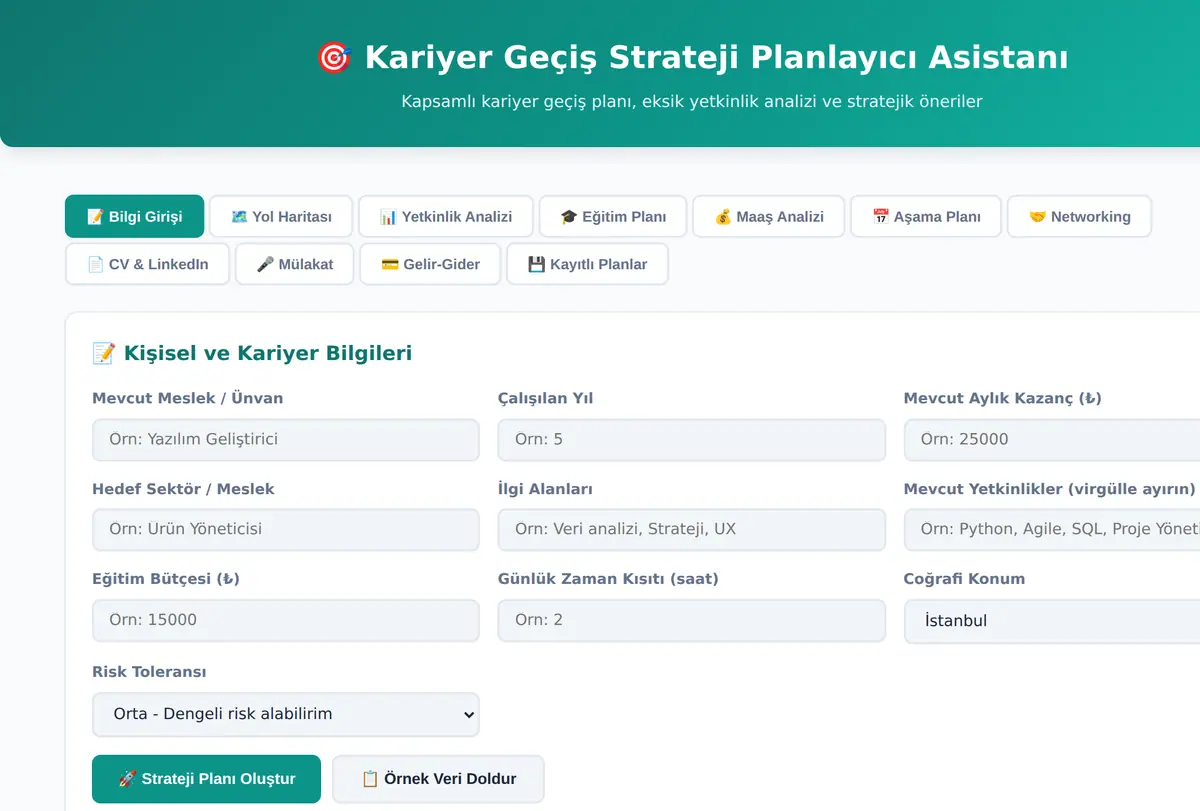
Task: Click the floppy disk icon on Kayıtlı Planlar
Action: (536, 264)
